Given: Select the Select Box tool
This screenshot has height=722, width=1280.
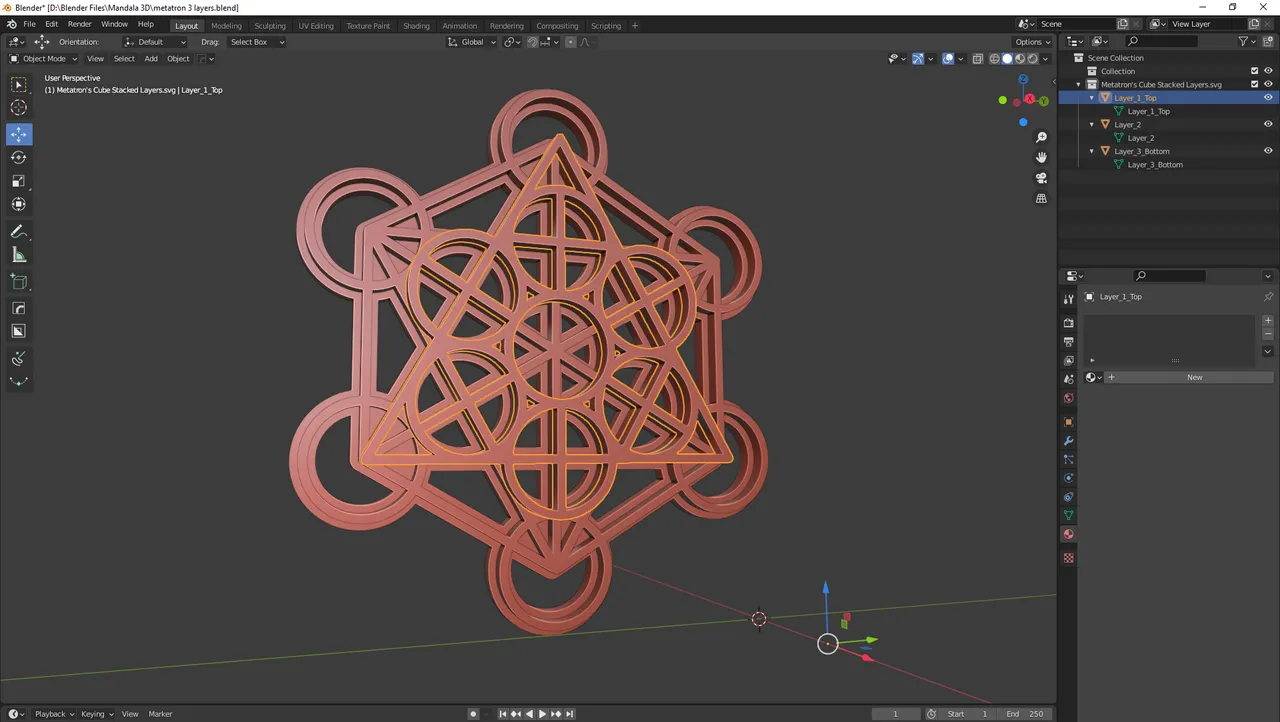Looking at the screenshot, I should (19, 85).
